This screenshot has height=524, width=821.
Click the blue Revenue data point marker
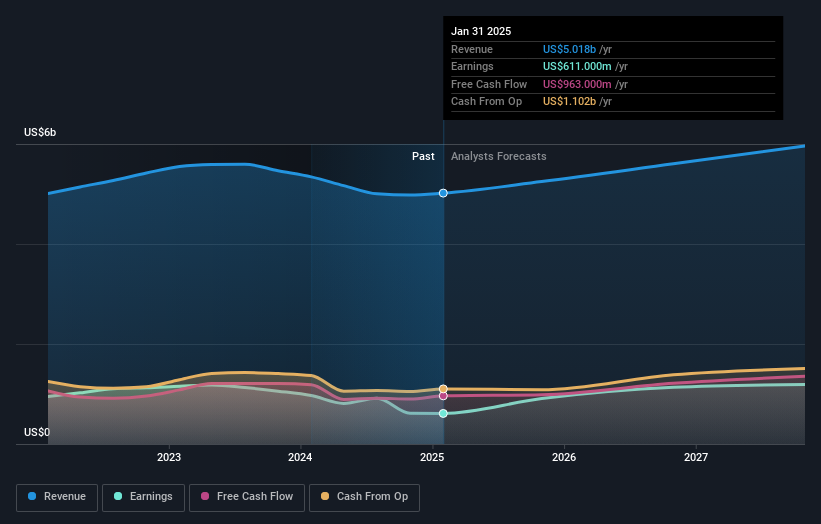[443, 193]
